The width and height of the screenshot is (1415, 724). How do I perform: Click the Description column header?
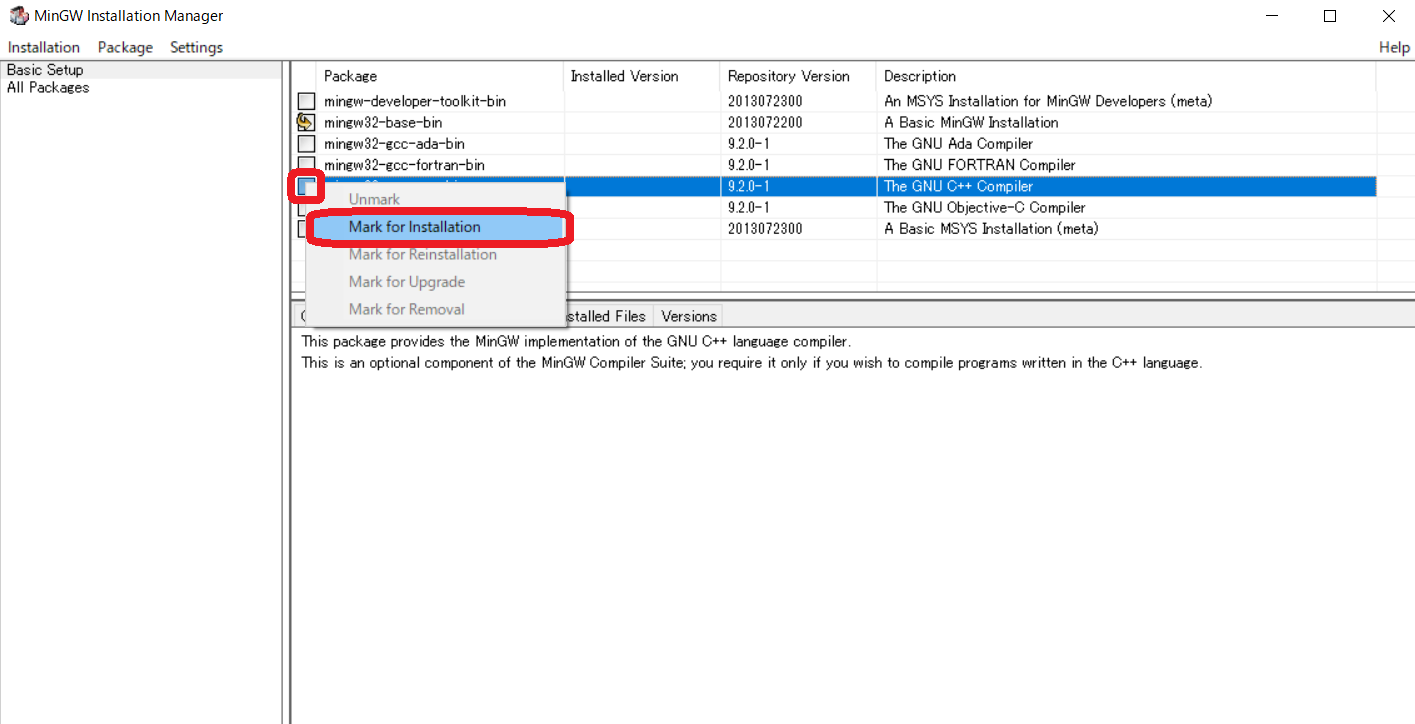pos(1126,76)
